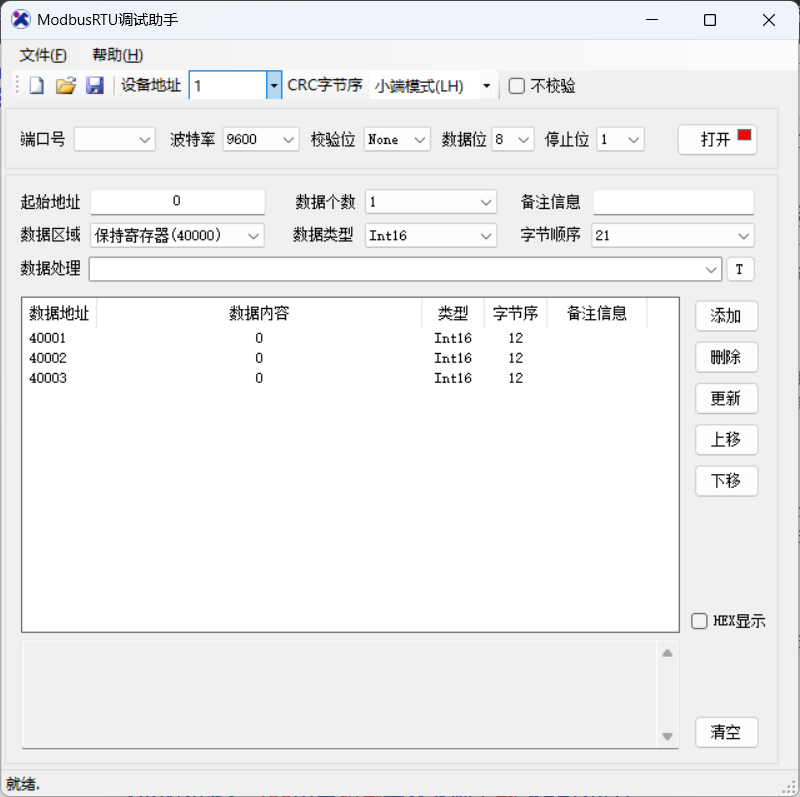This screenshot has width=800, height=797.
Task: Close the ModbusRTU window
Action: click(769, 20)
